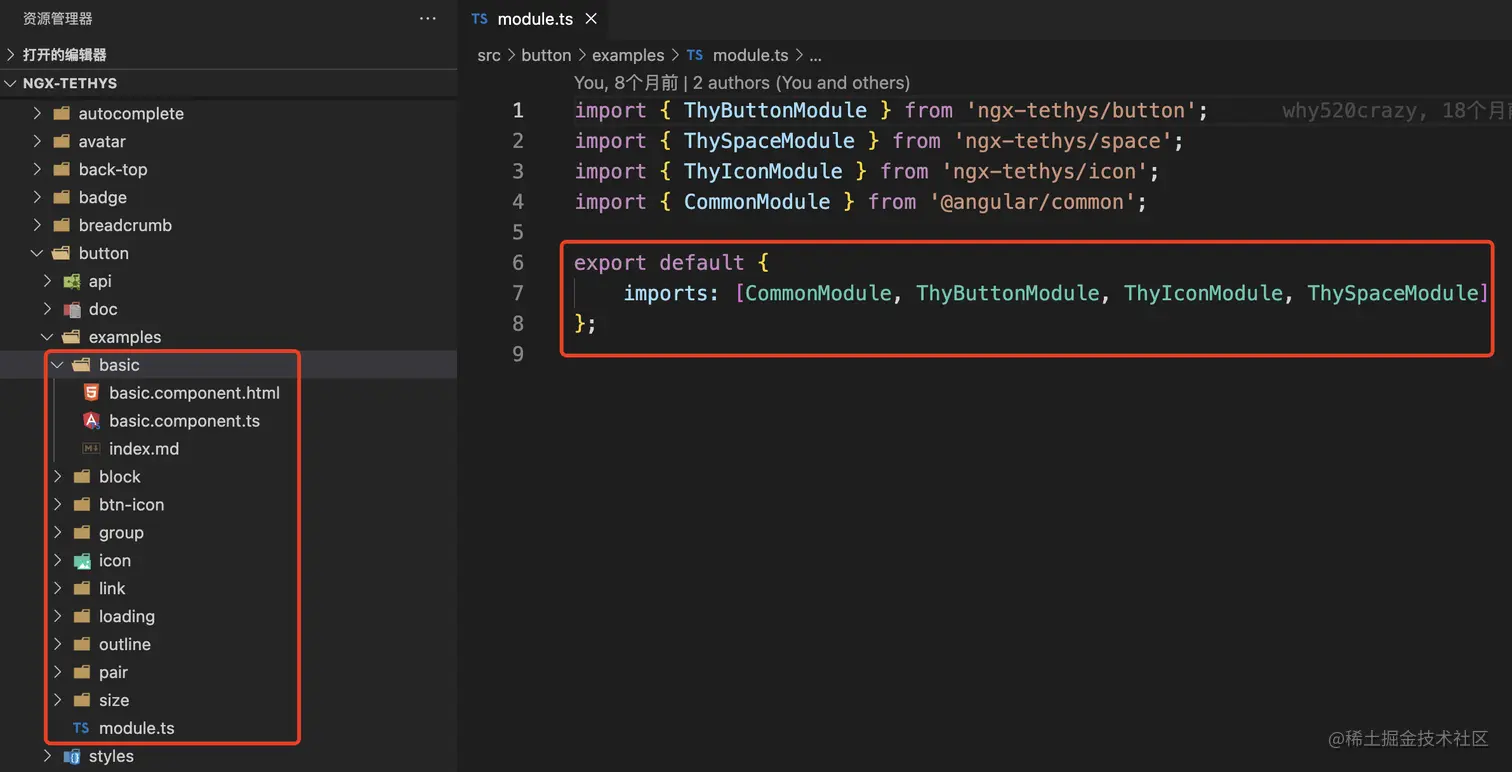Expand the autocomplete folder chevron
The width and height of the screenshot is (1512, 772).
point(37,113)
